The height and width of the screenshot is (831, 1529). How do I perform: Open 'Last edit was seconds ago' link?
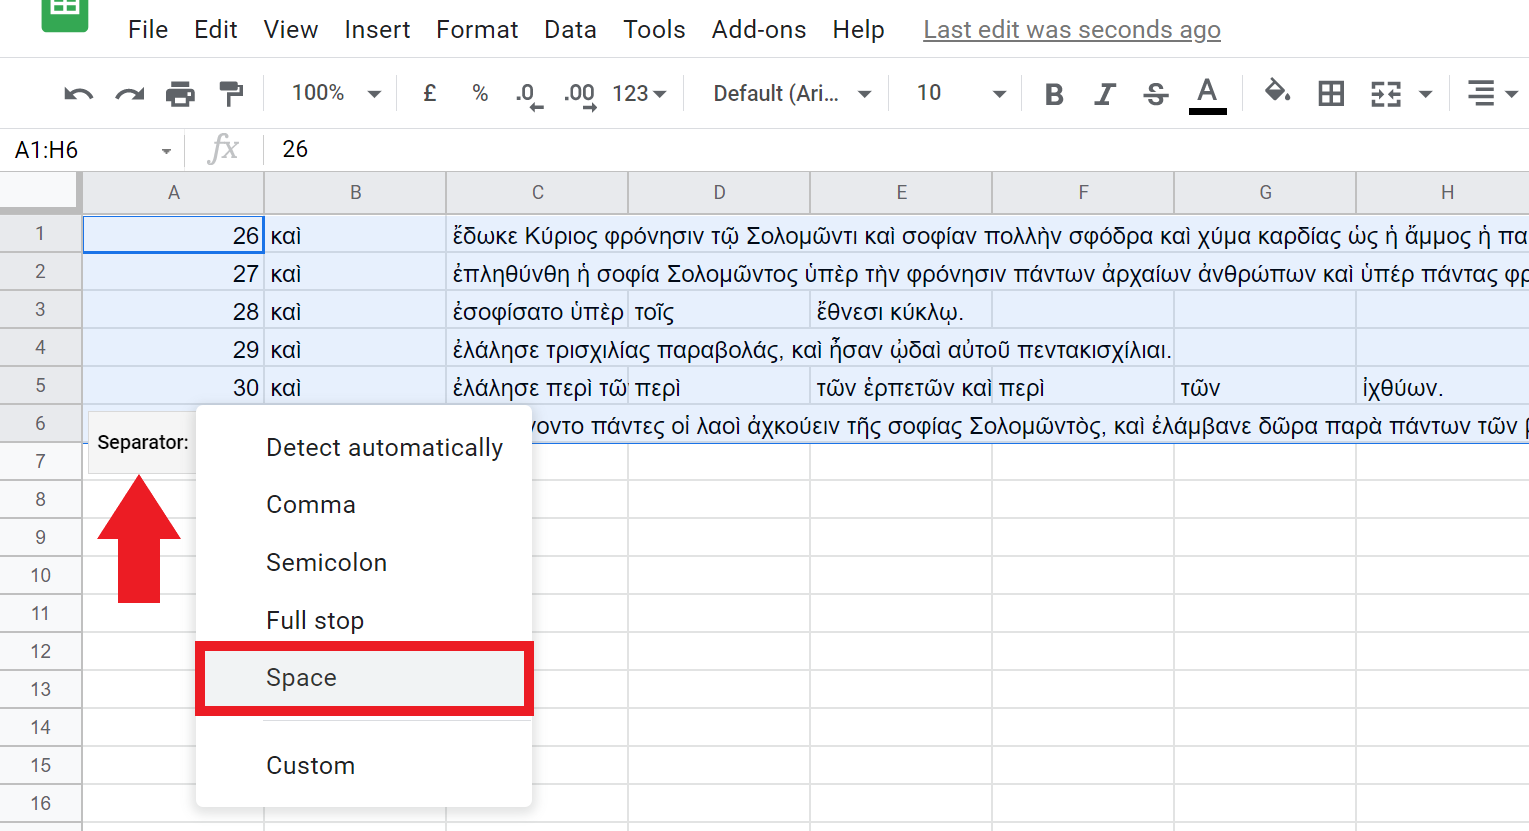[x=1071, y=30]
